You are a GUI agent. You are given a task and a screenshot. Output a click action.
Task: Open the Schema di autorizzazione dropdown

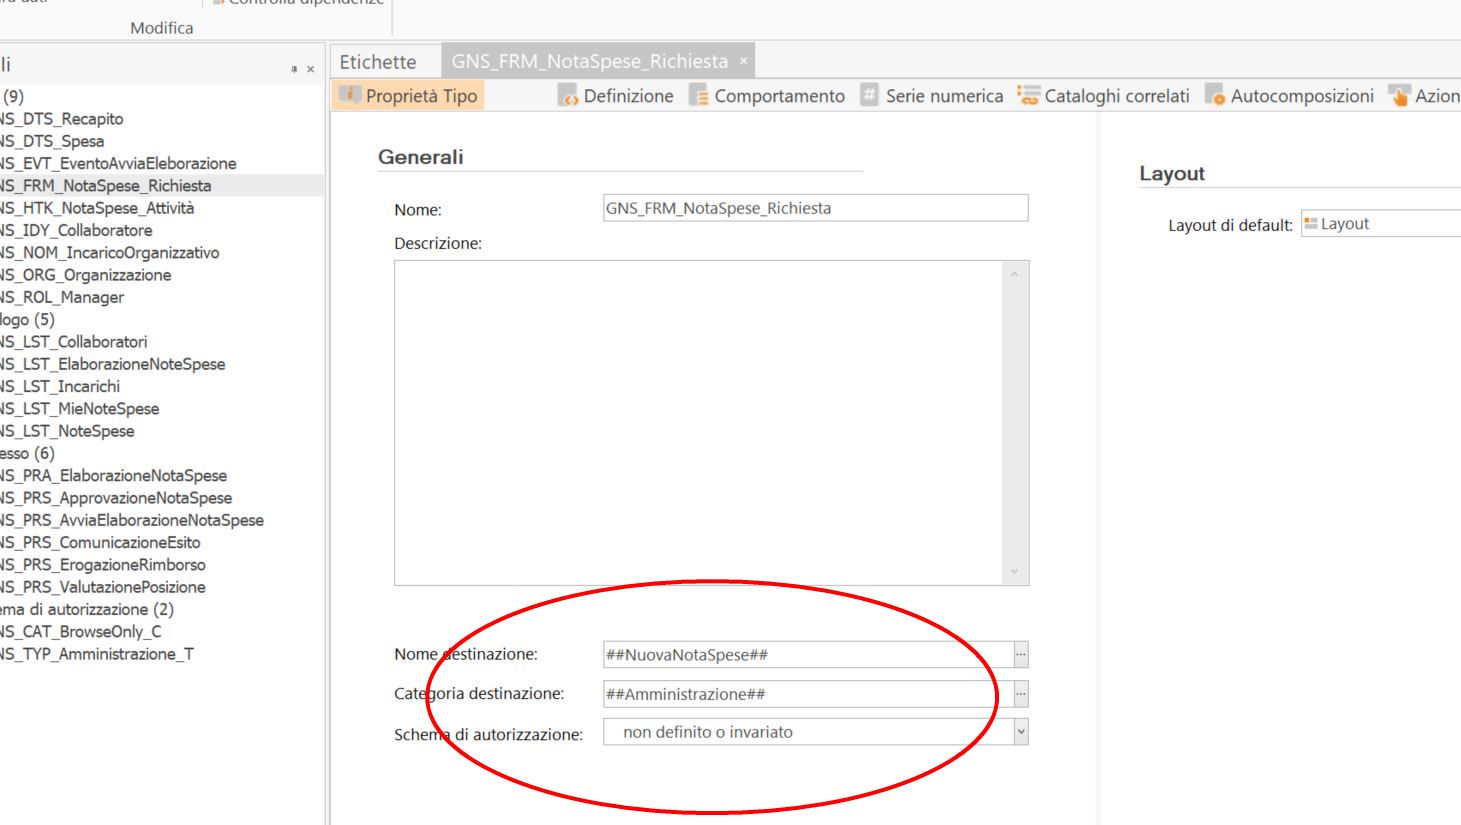[x=1021, y=732]
